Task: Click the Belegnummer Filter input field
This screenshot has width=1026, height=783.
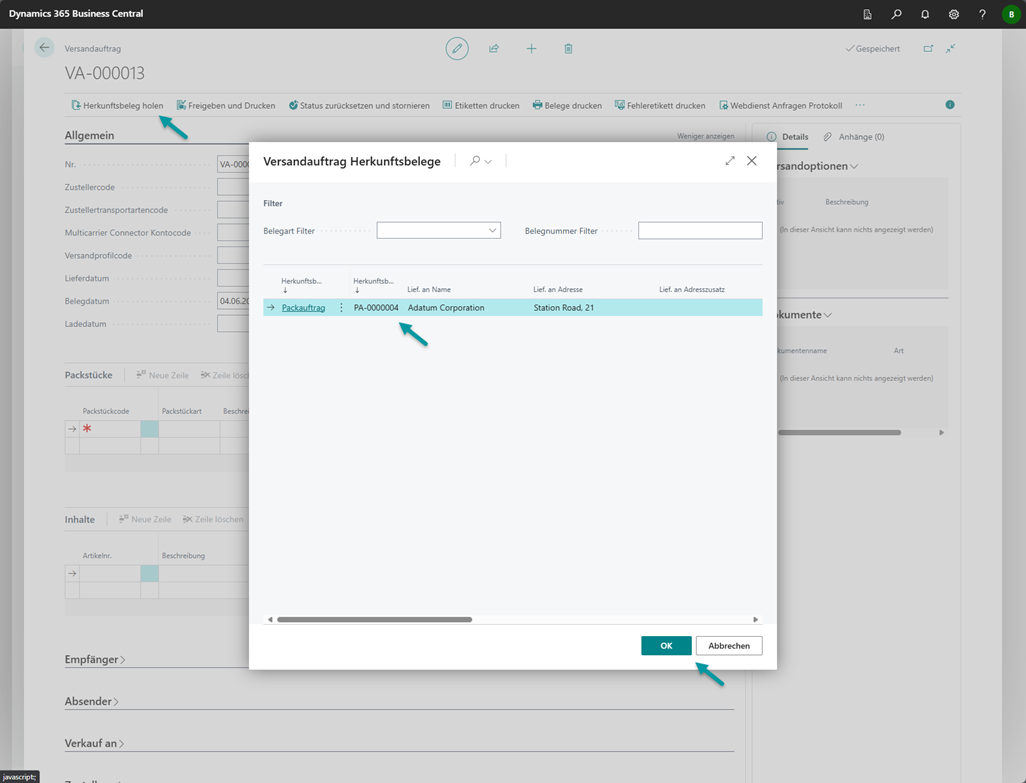Action: coord(700,231)
